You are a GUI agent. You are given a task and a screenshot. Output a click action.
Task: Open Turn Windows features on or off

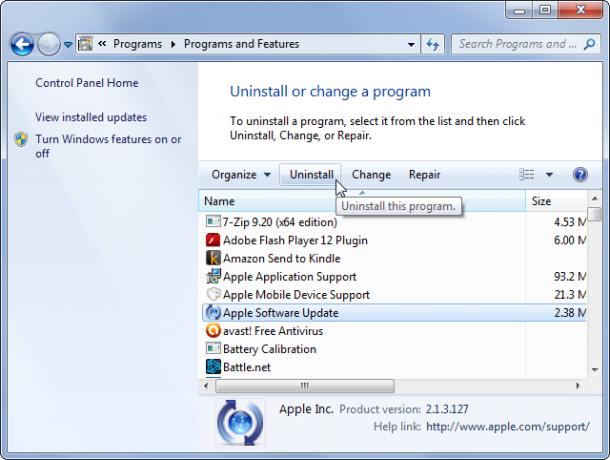point(108,146)
